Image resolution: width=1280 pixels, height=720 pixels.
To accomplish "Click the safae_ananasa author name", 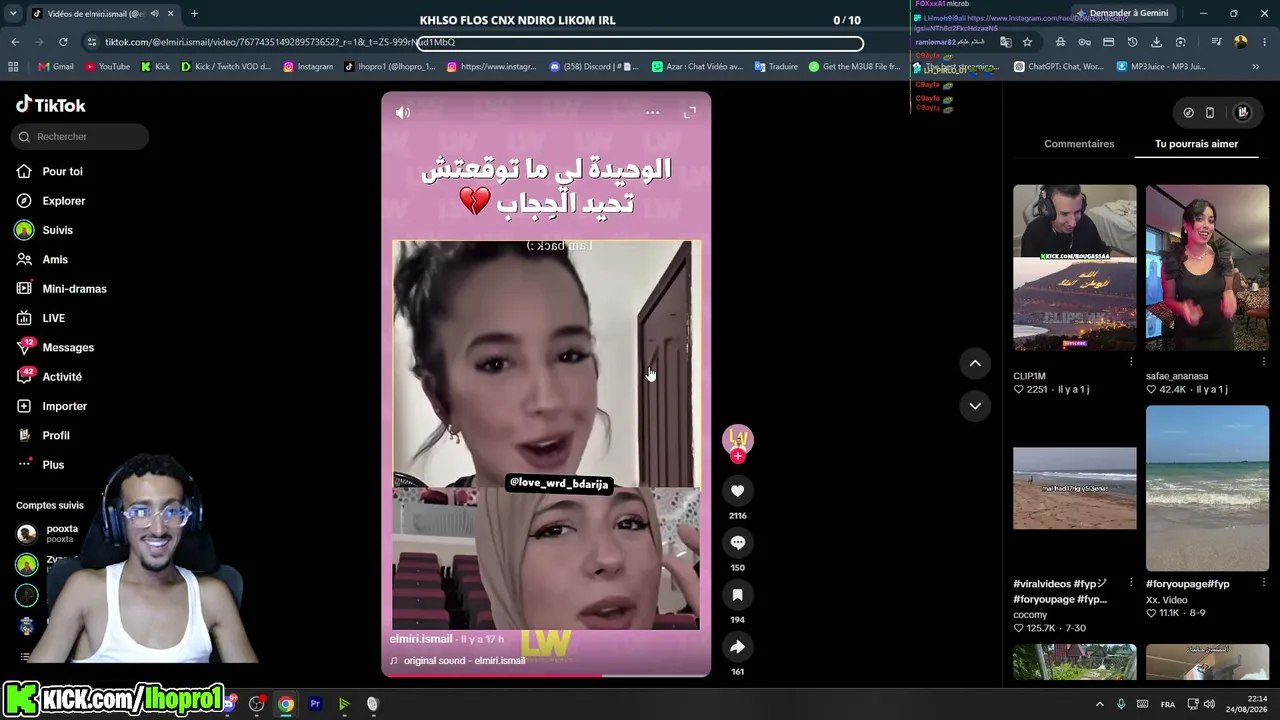I will point(1177,376).
